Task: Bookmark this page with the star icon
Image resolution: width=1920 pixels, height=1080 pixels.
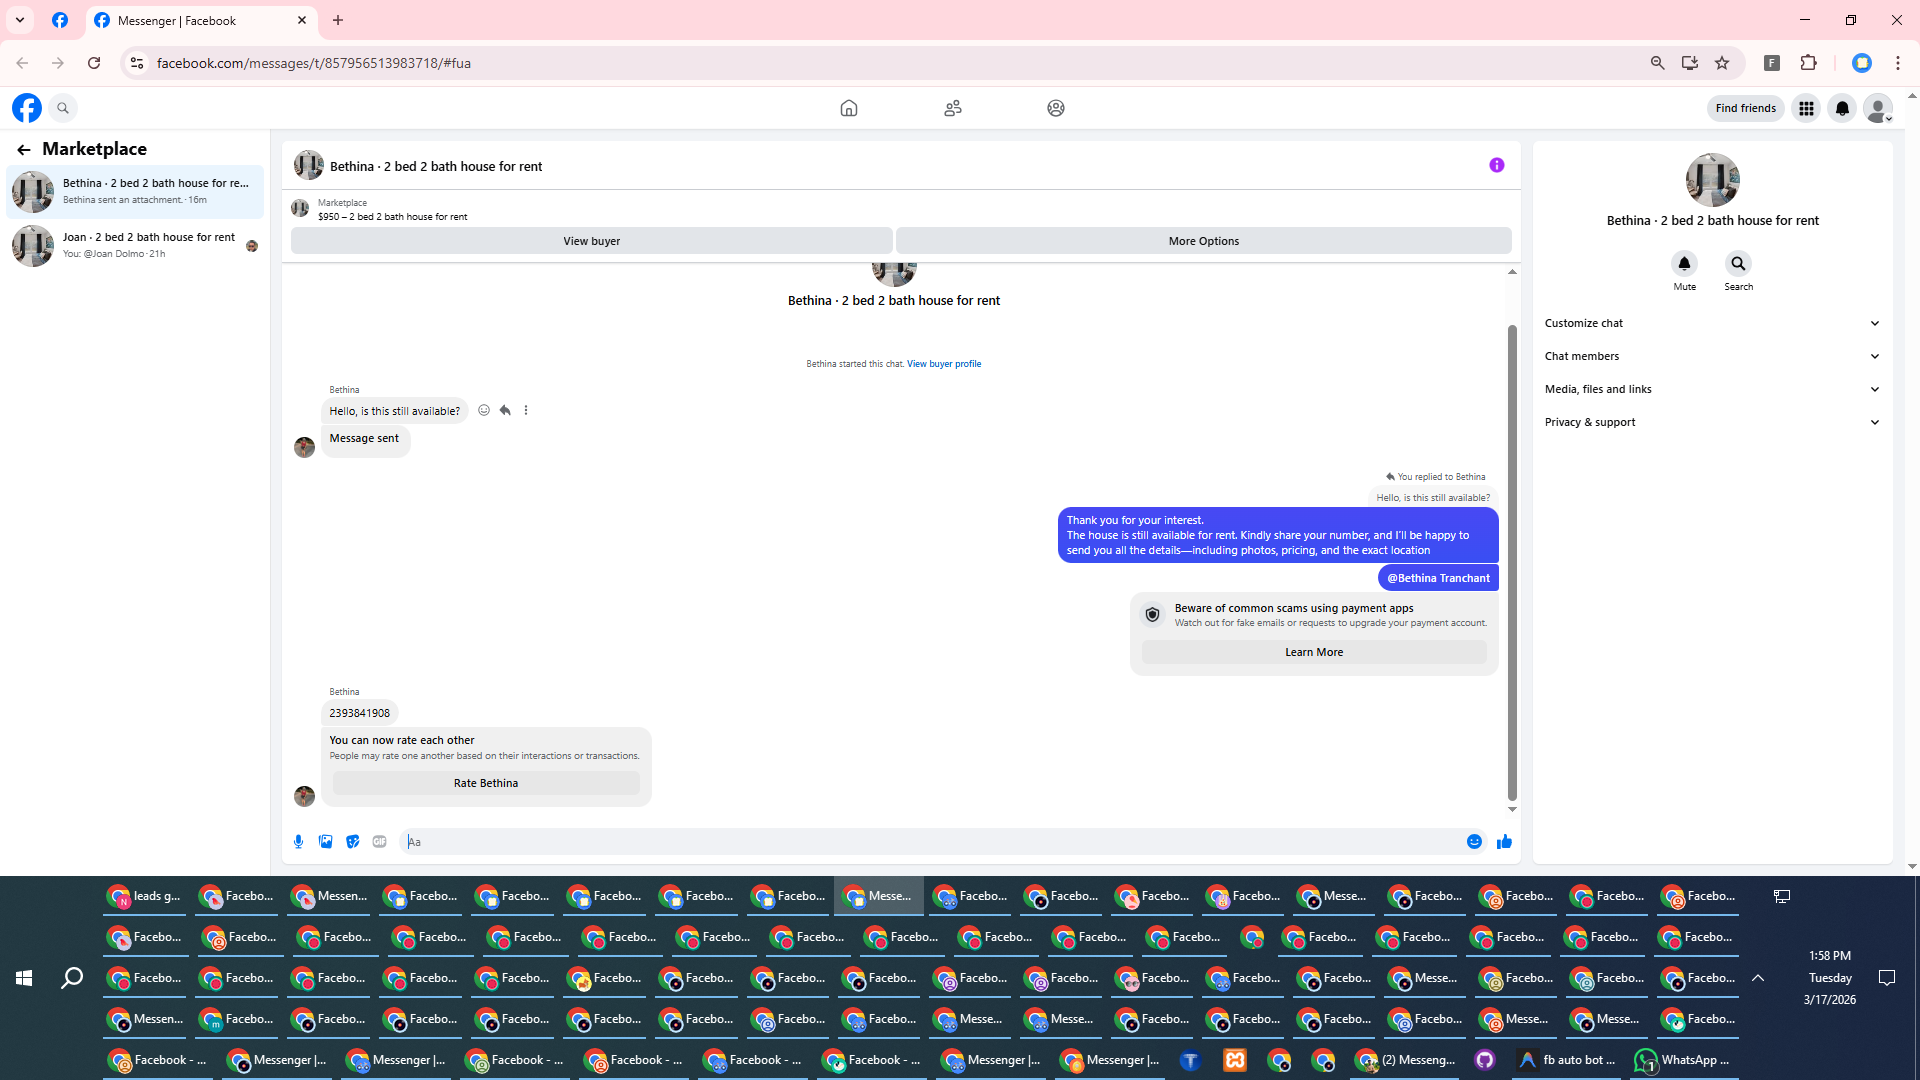Action: (1722, 63)
